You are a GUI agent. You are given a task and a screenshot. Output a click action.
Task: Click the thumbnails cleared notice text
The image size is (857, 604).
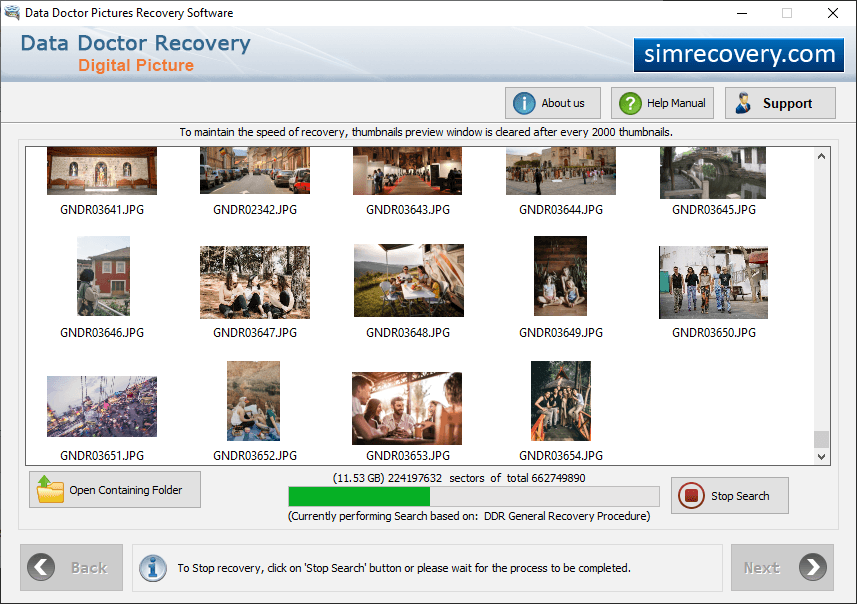pos(426,132)
